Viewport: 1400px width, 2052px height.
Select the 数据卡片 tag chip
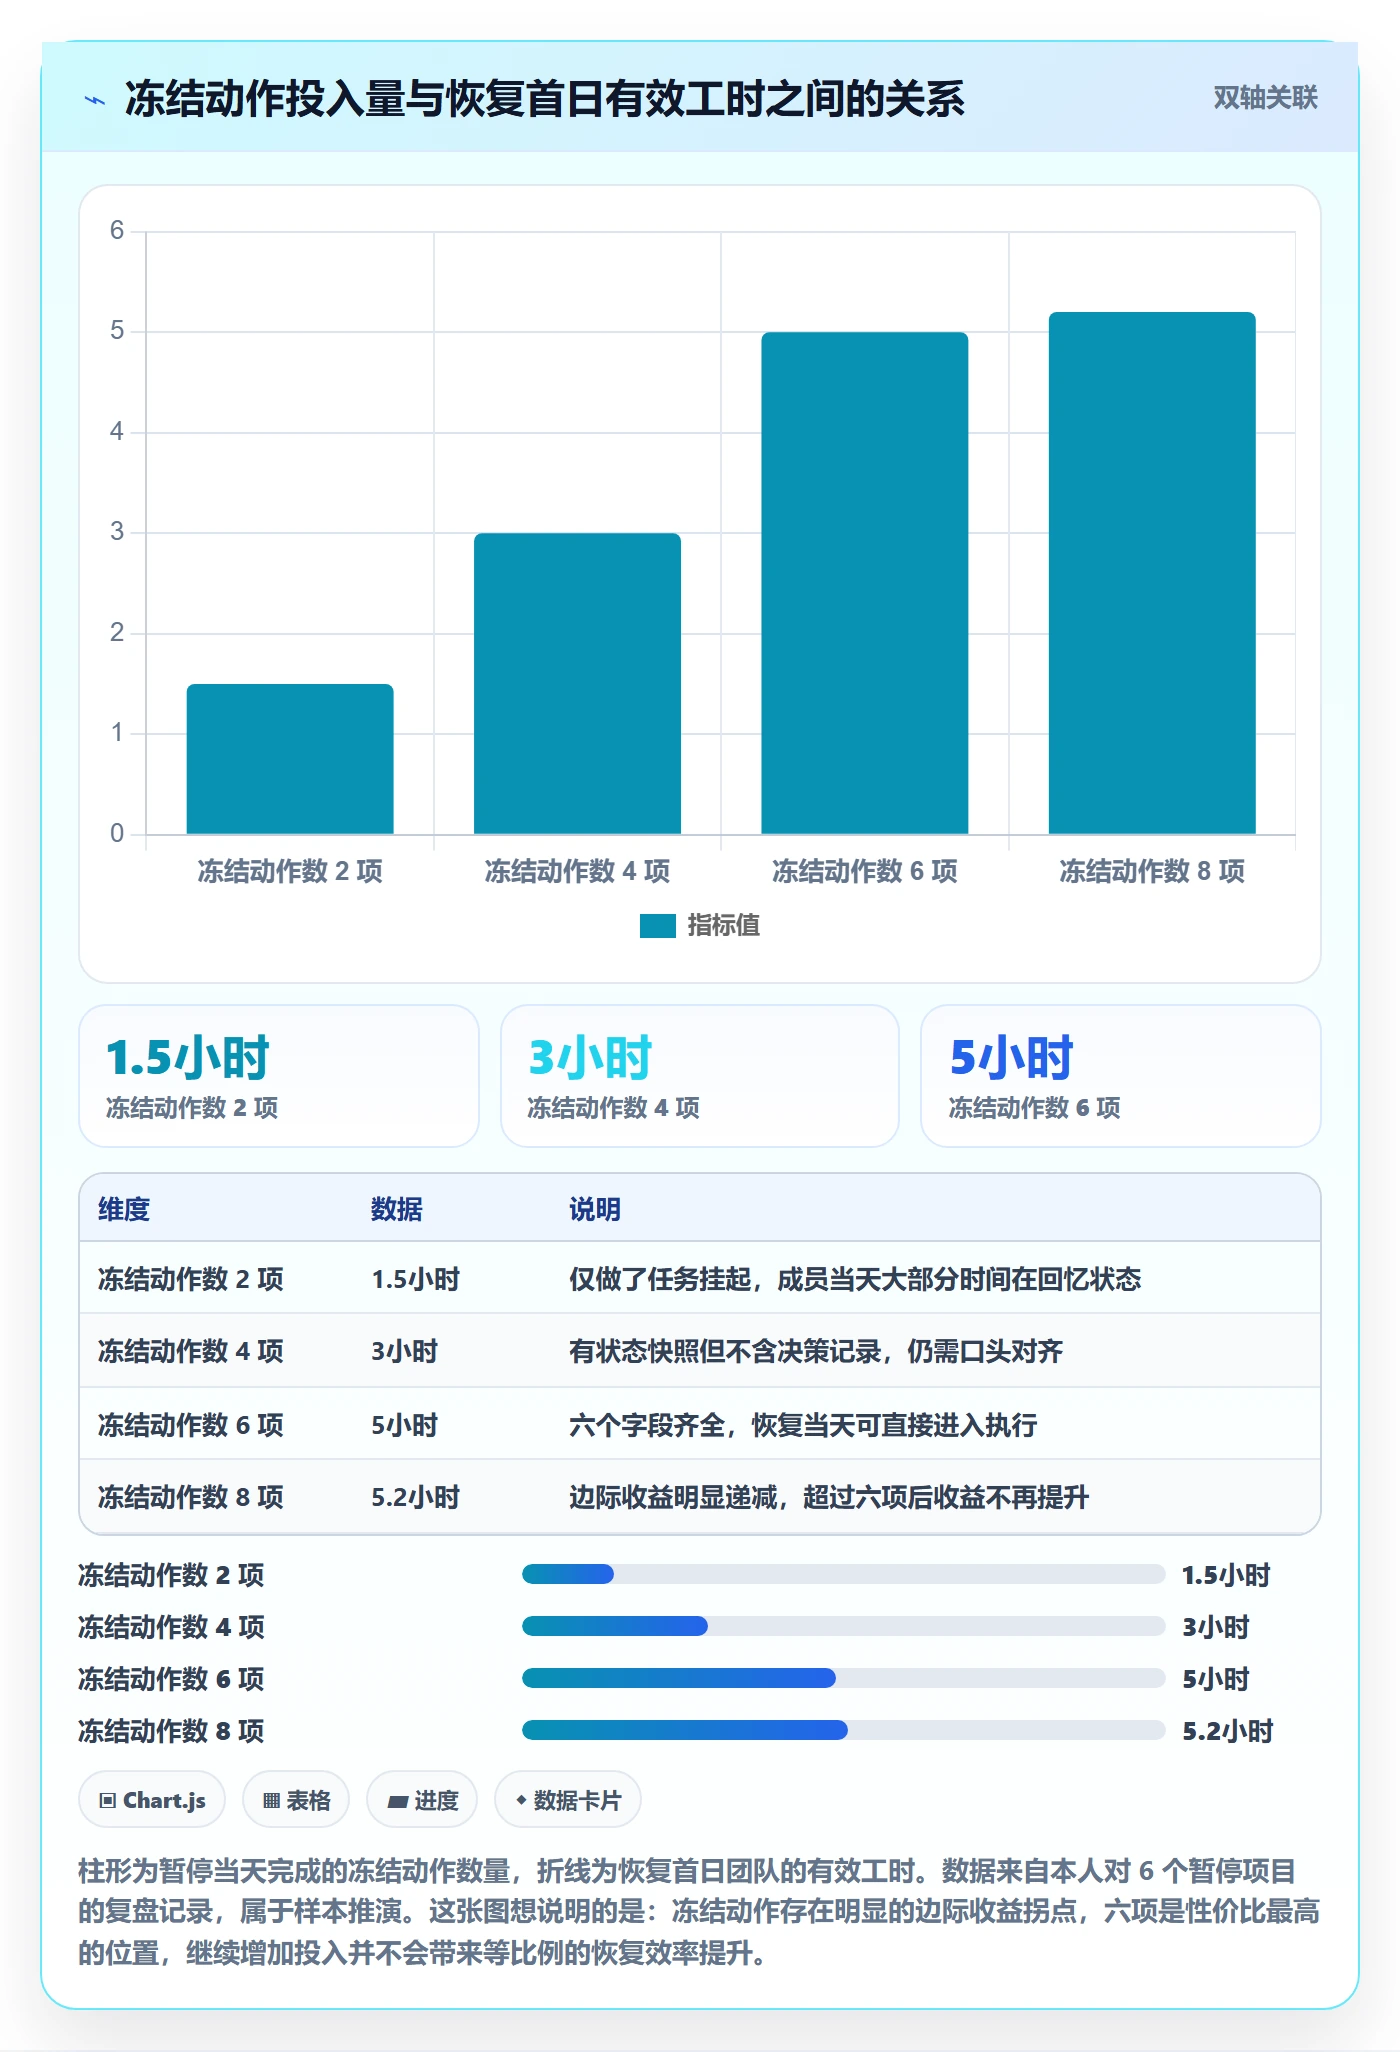(568, 1800)
